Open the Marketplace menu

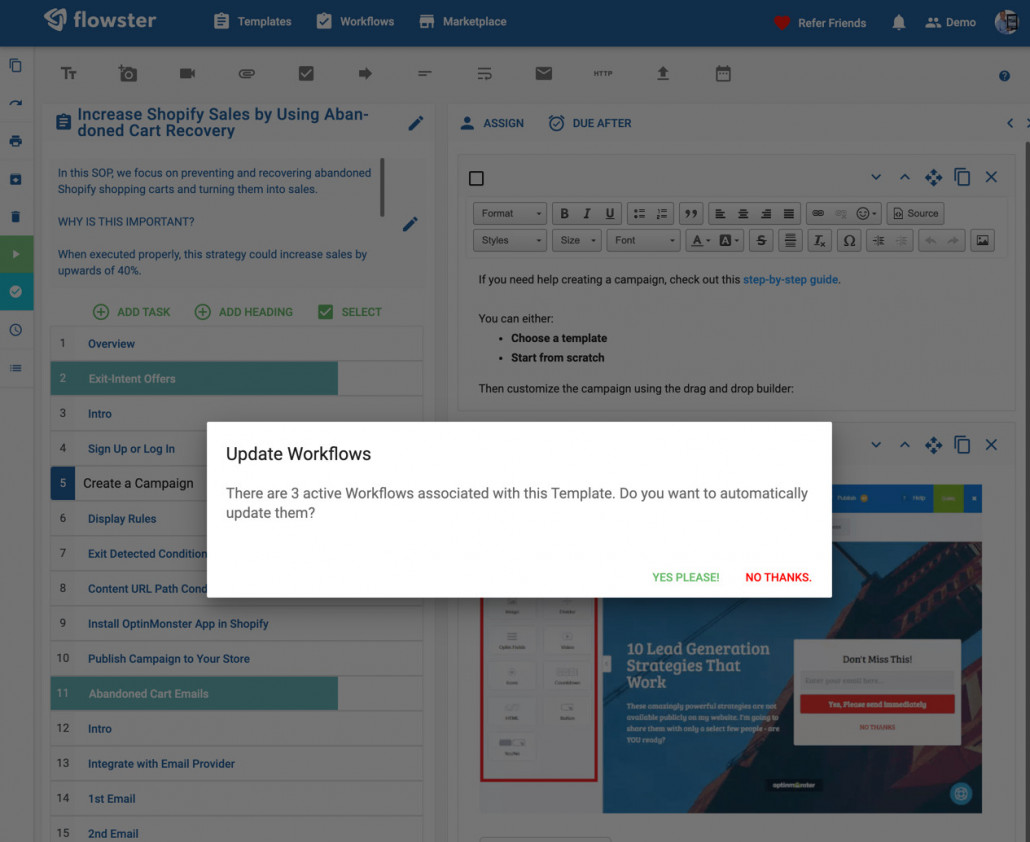click(462, 21)
